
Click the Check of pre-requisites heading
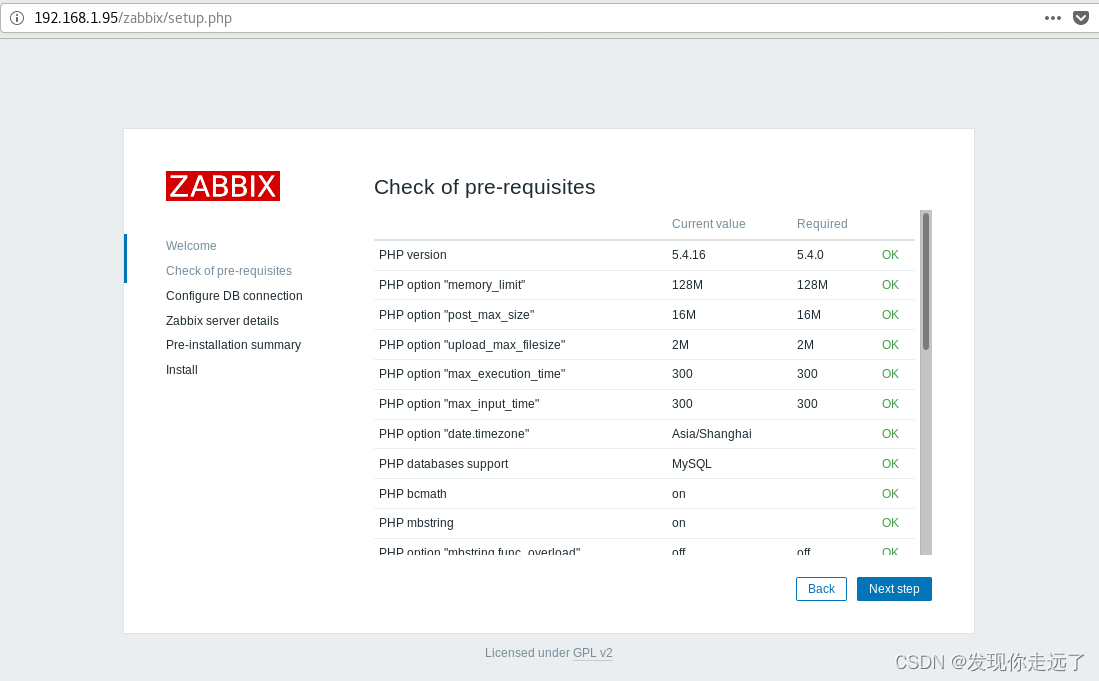[484, 187]
